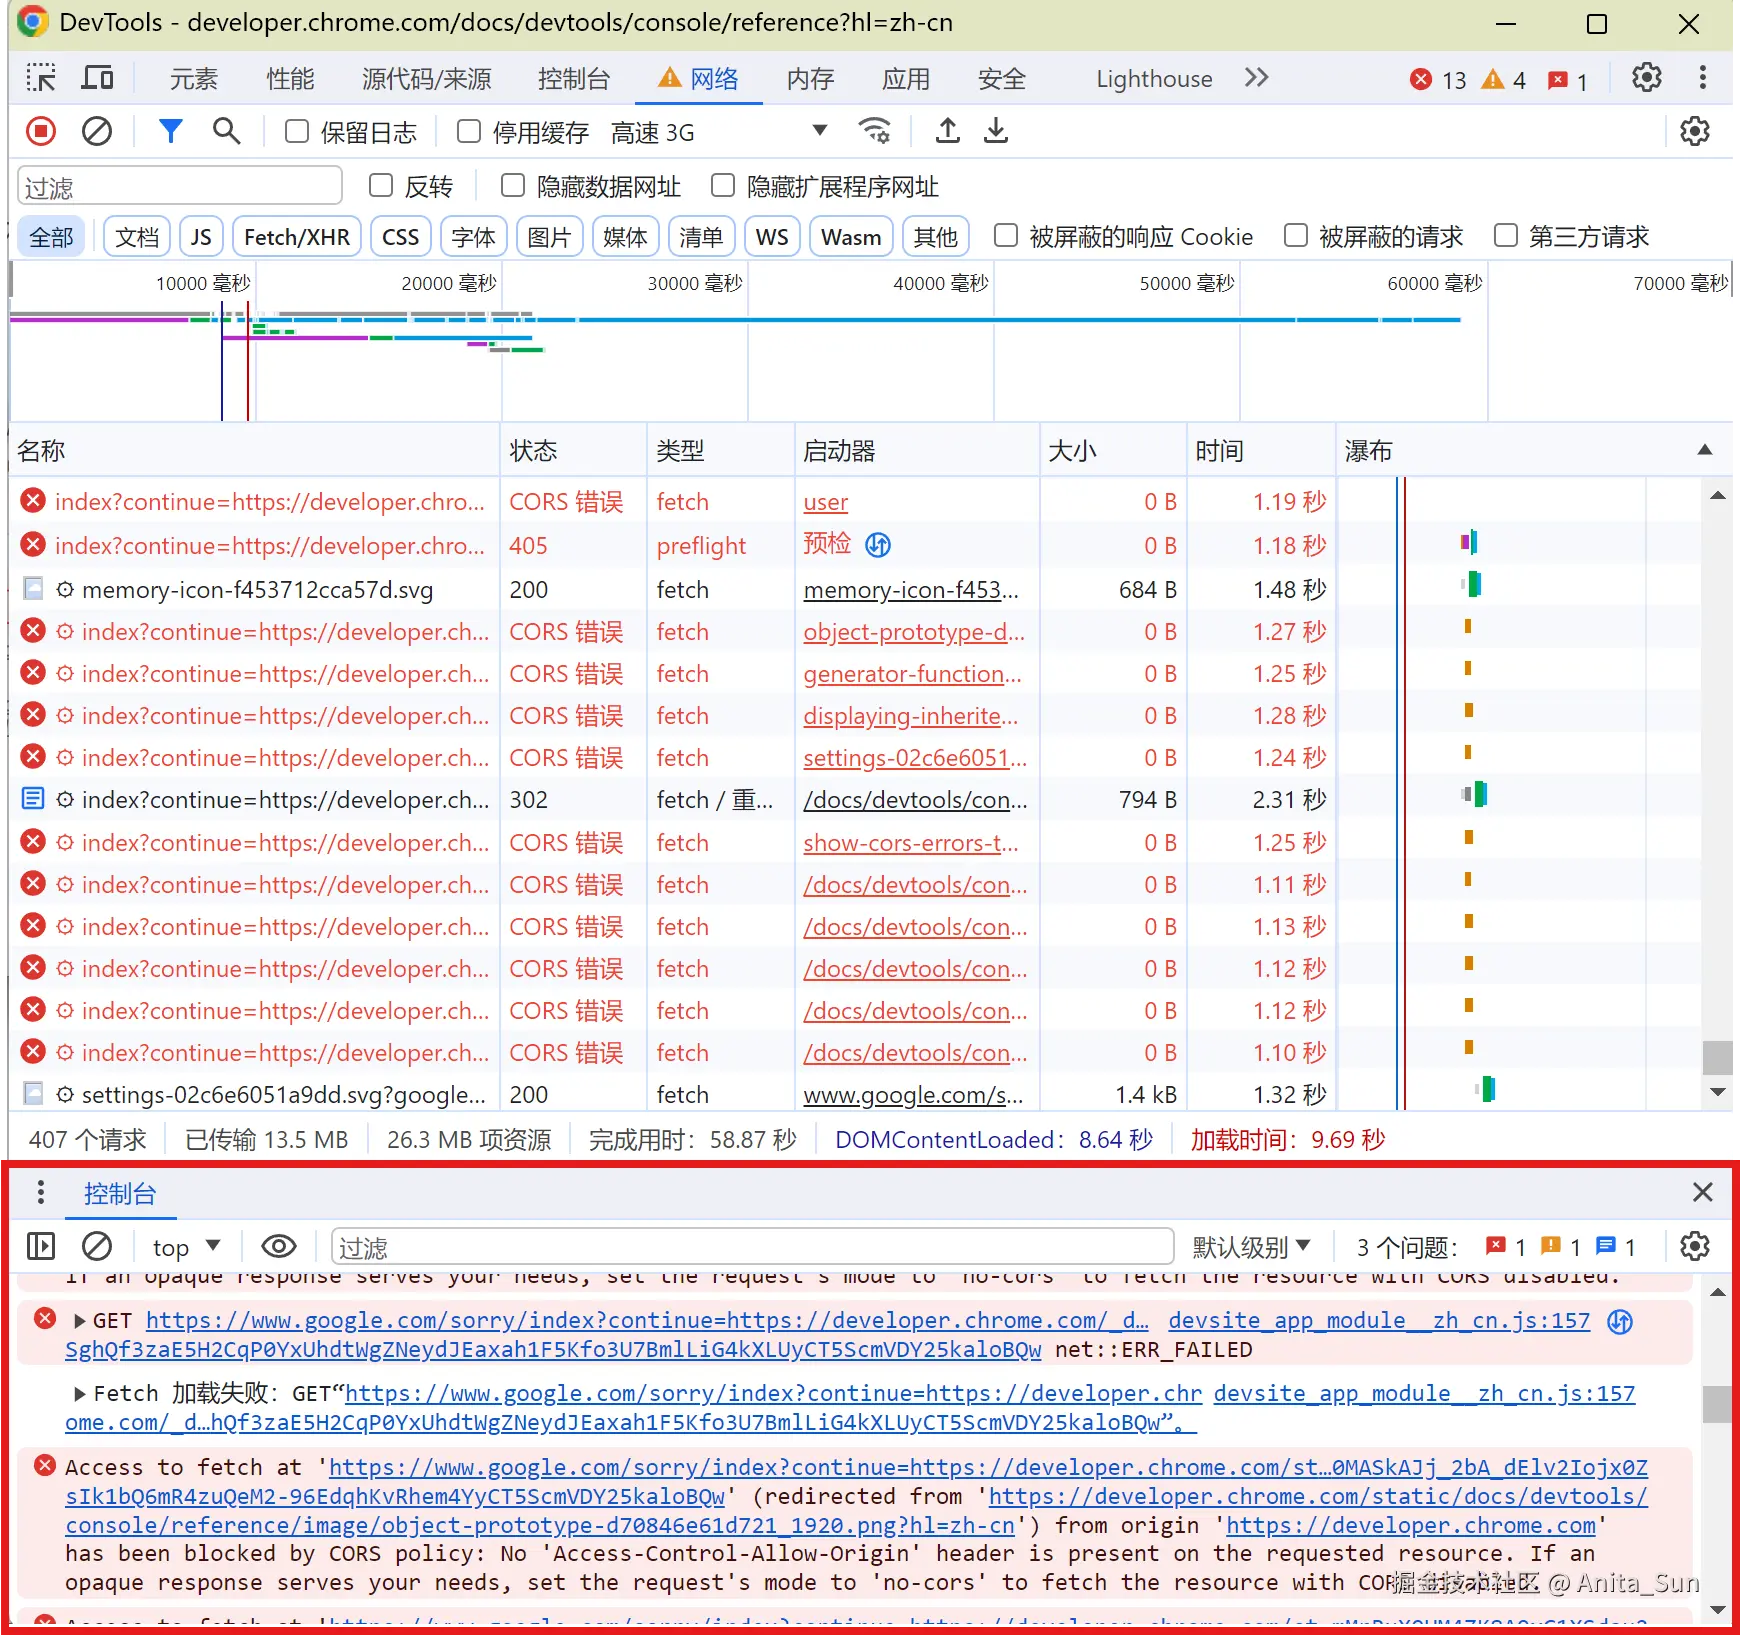Click network request list scrollbar thumb
Image resolution: width=1740 pixels, height=1636 pixels.
point(1717,1057)
